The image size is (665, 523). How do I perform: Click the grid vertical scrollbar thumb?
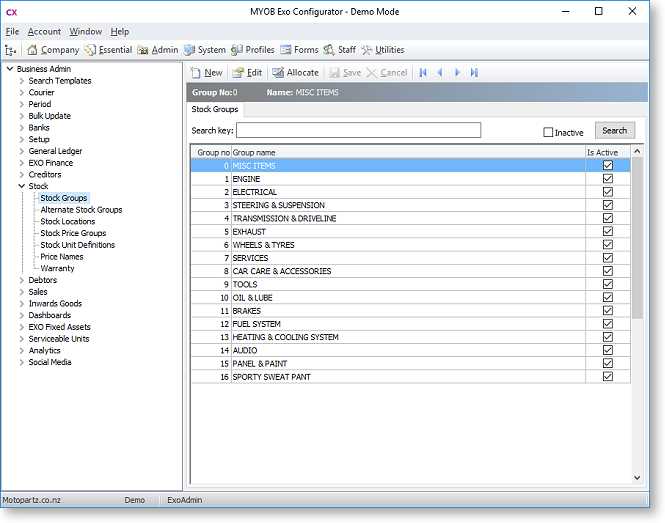click(637, 238)
